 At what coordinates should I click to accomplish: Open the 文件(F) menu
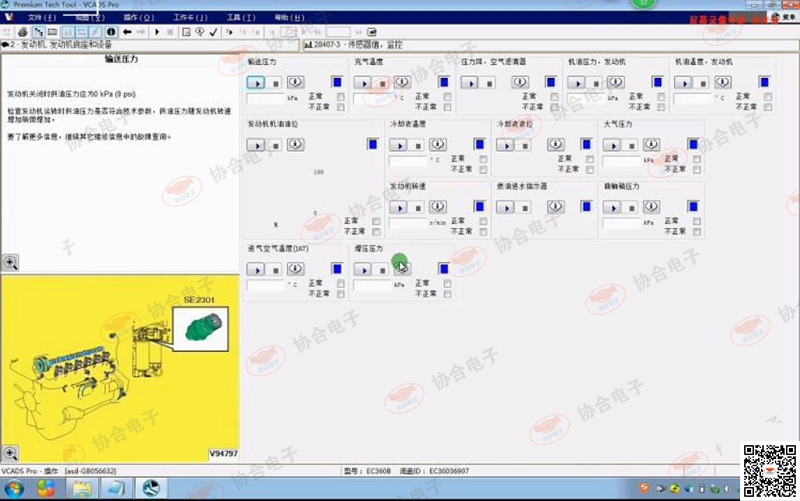pos(42,18)
